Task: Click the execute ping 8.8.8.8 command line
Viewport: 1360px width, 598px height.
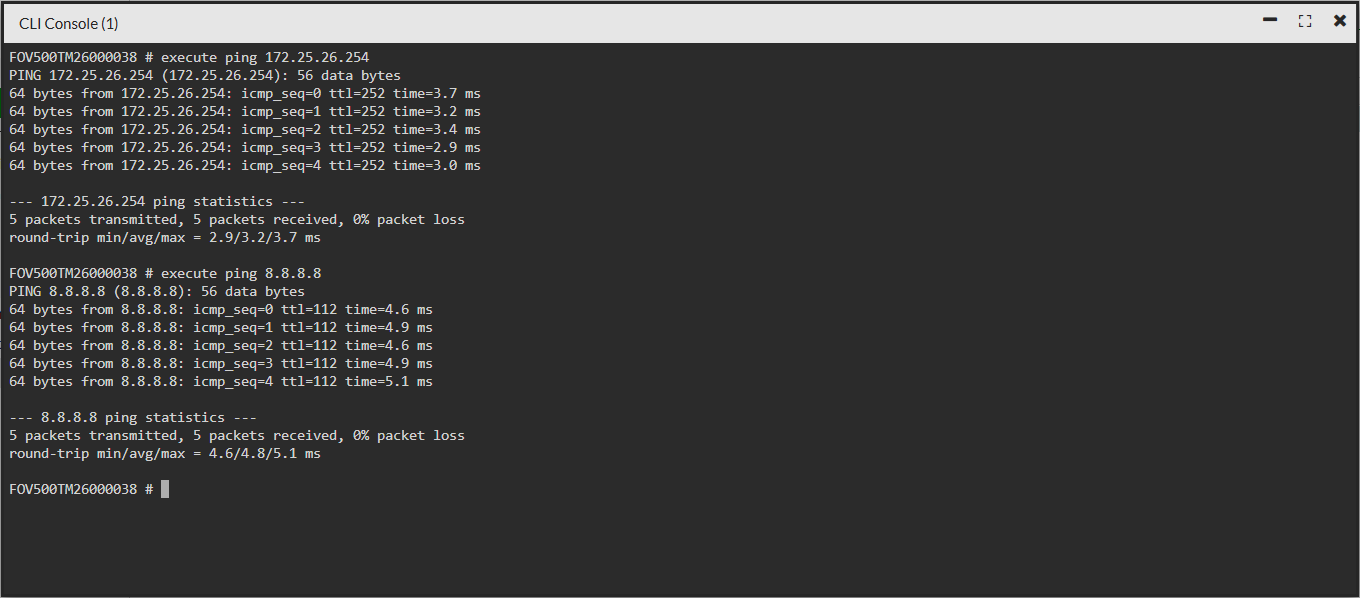Action: click(x=165, y=273)
